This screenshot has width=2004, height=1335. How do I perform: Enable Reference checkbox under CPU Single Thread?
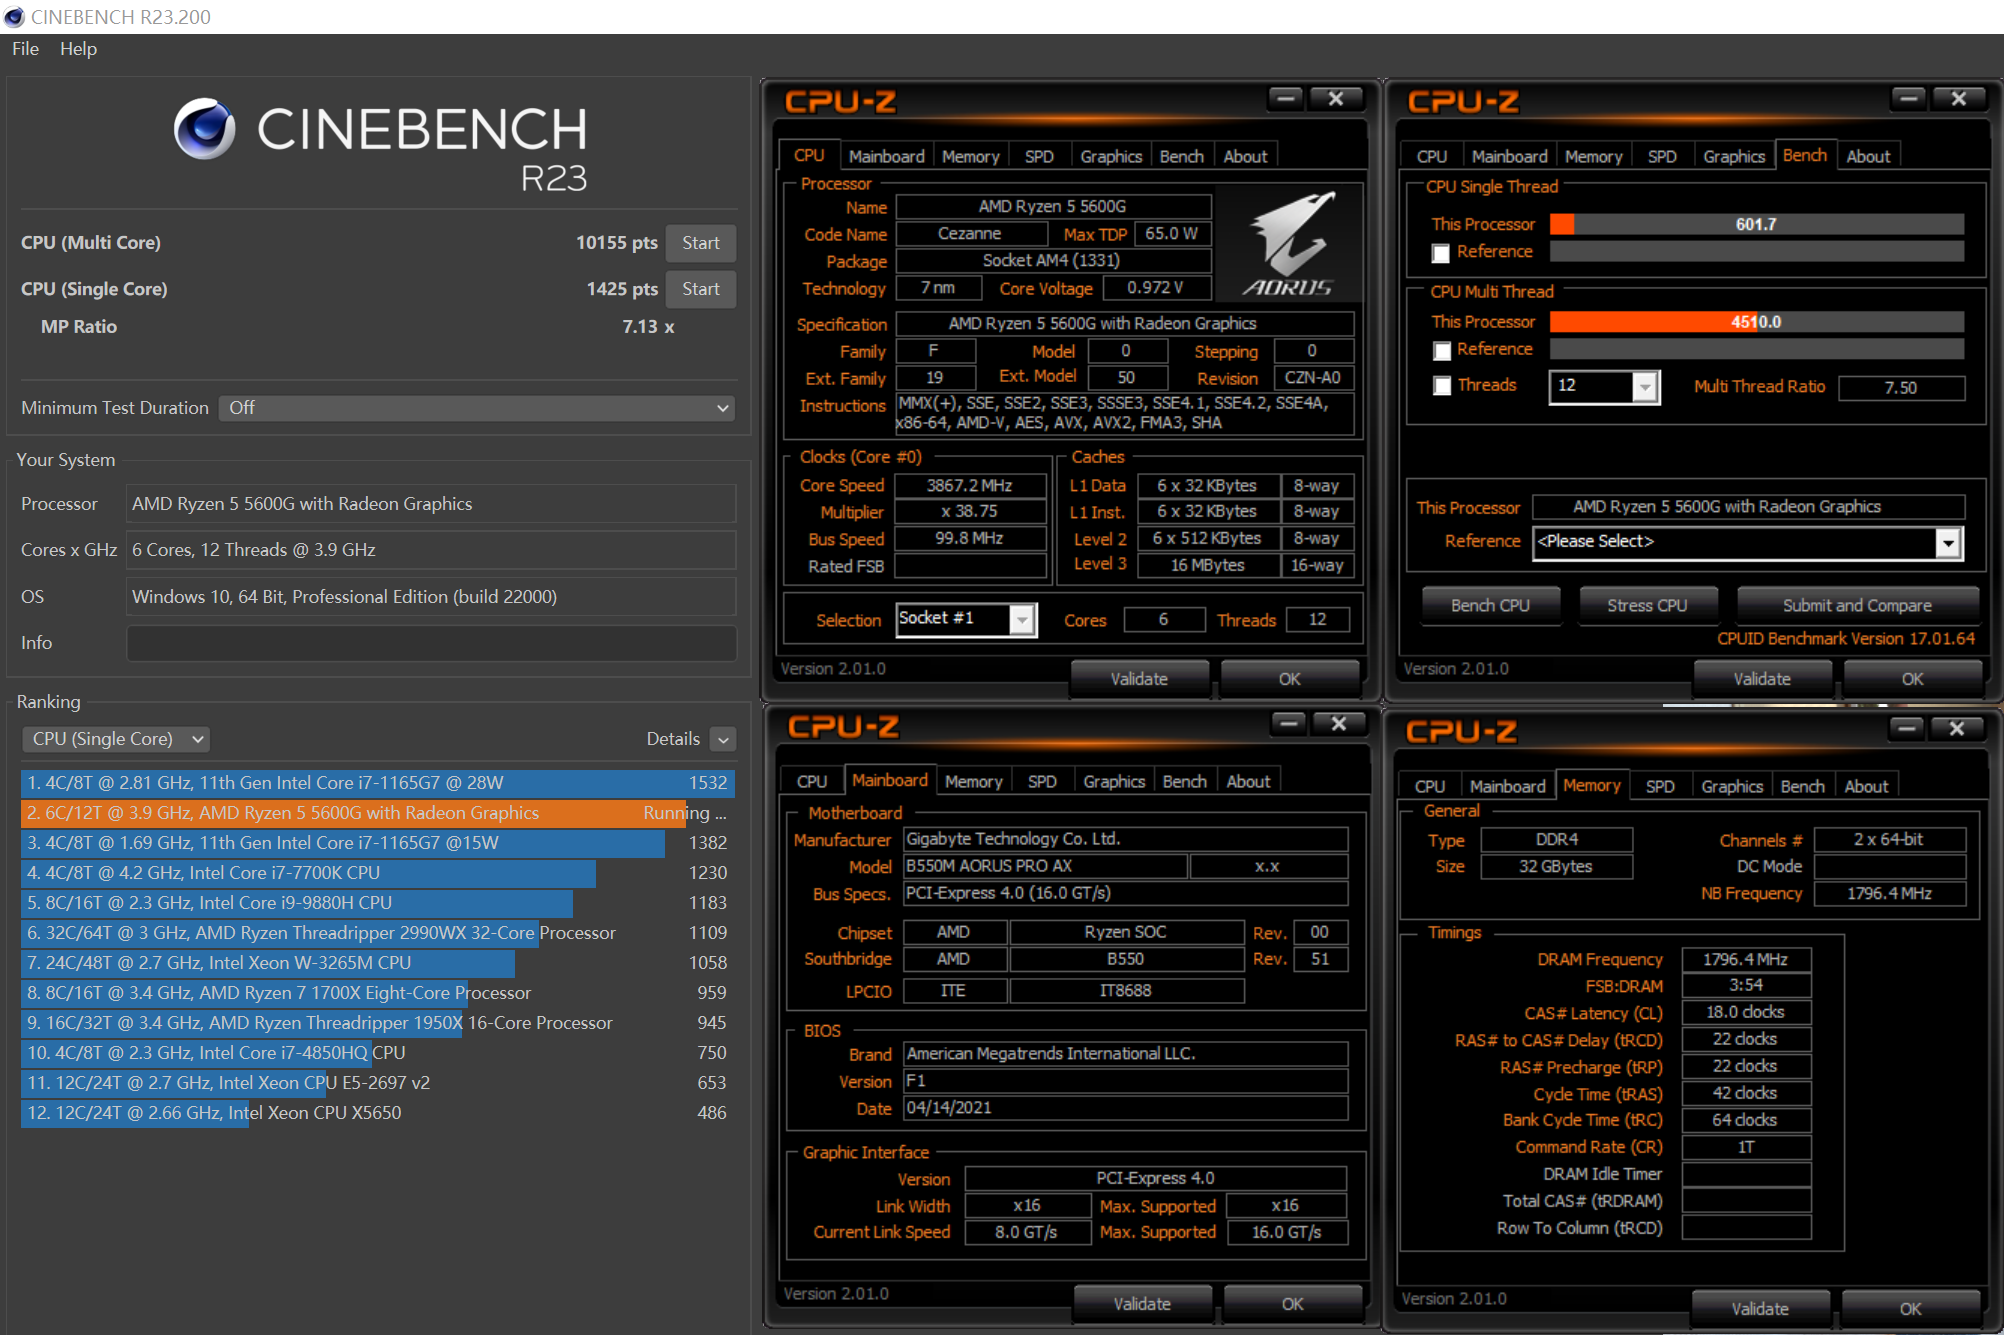click(x=1441, y=253)
